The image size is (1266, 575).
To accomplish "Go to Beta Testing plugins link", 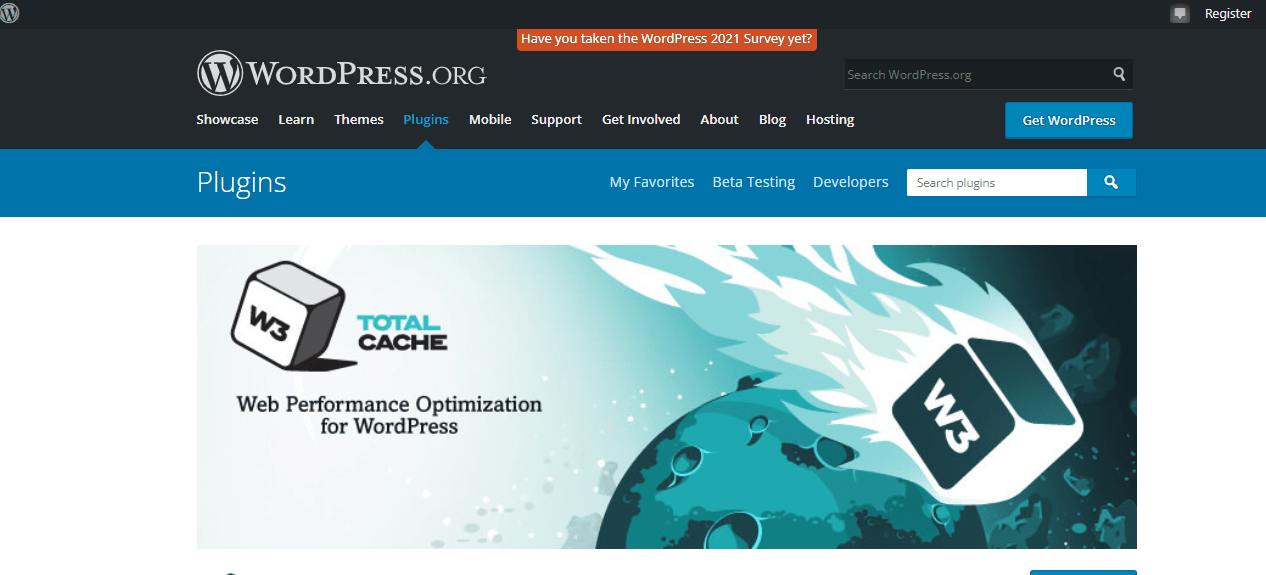I will (753, 182).
